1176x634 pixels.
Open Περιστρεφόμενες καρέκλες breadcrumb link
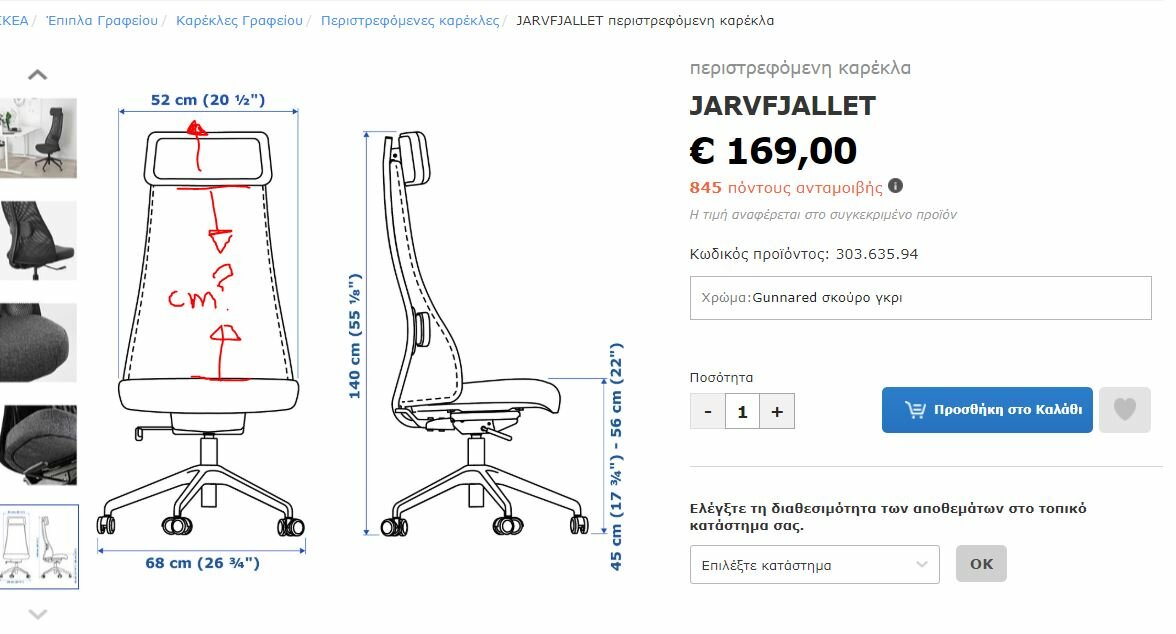coord(410,20)
